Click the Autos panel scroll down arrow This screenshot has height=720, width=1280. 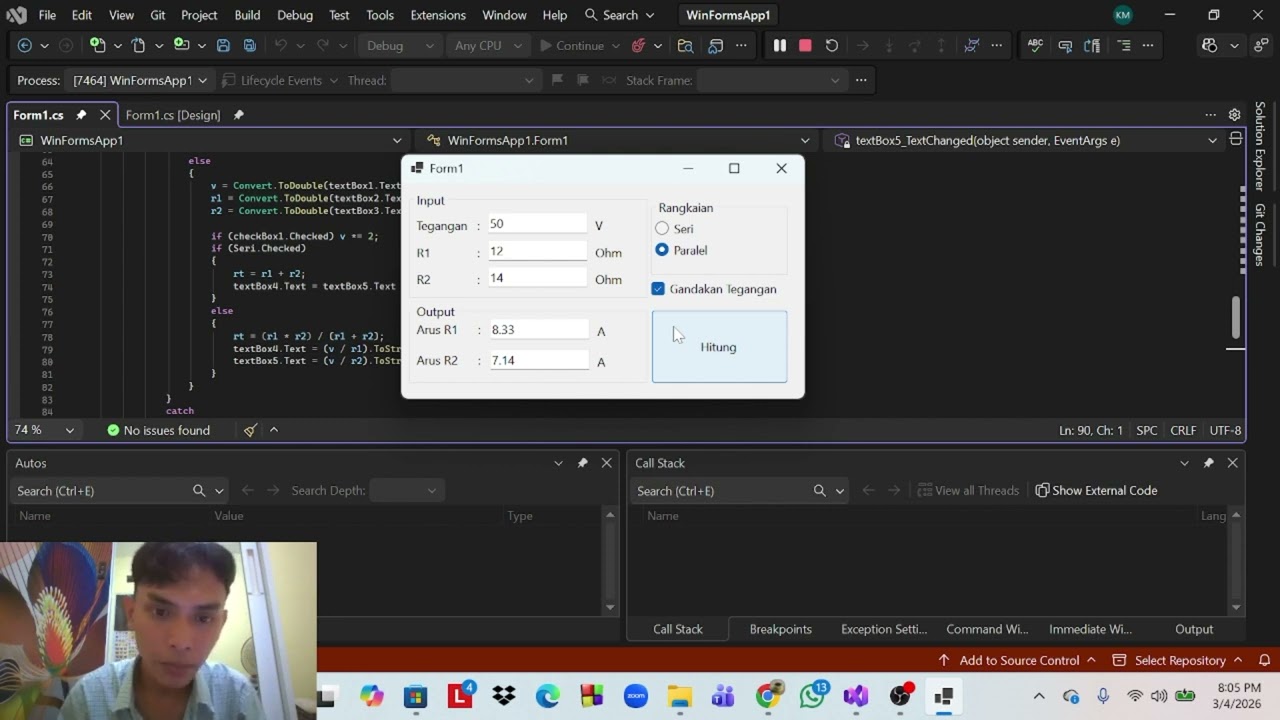(610, 607)
